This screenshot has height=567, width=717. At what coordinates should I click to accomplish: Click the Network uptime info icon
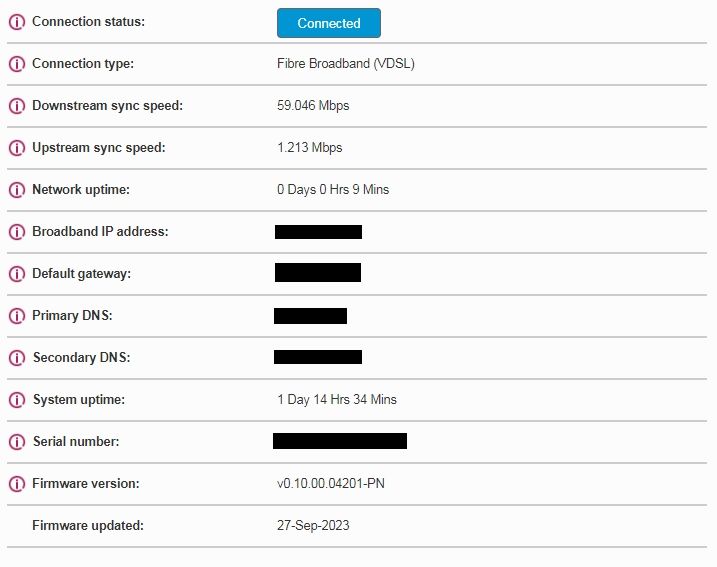click(x=16, y=190)
